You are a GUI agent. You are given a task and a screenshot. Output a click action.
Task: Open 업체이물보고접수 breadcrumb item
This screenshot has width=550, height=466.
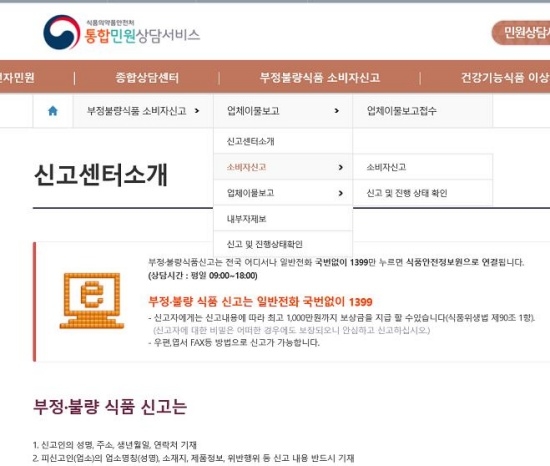pyautogui.click(x=402, y=111)
